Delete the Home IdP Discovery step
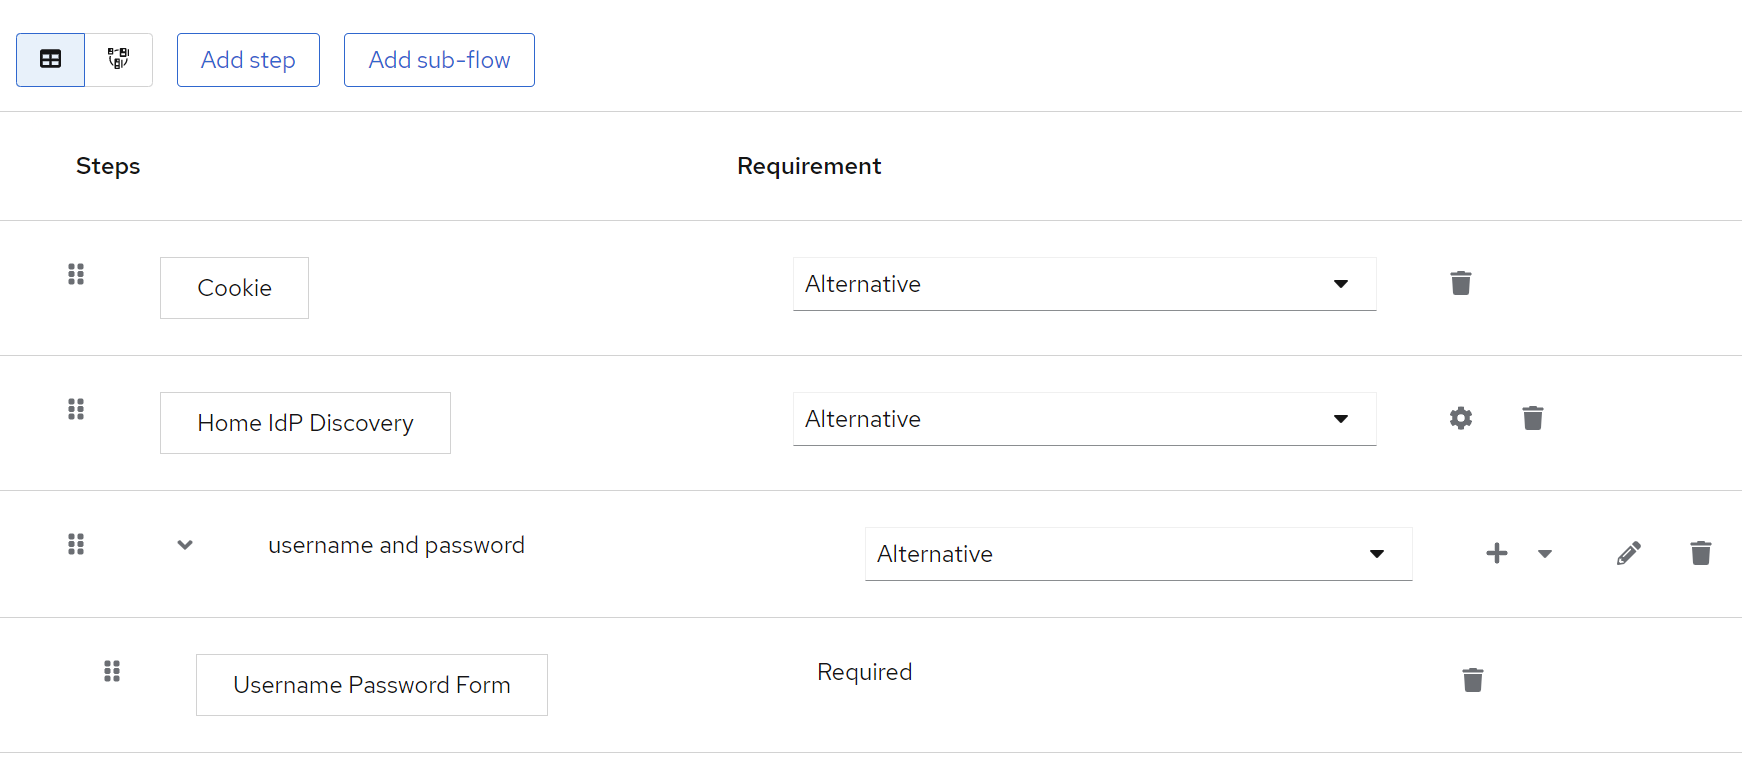This screenshot has width=1742, height=772. point(1532,419)
